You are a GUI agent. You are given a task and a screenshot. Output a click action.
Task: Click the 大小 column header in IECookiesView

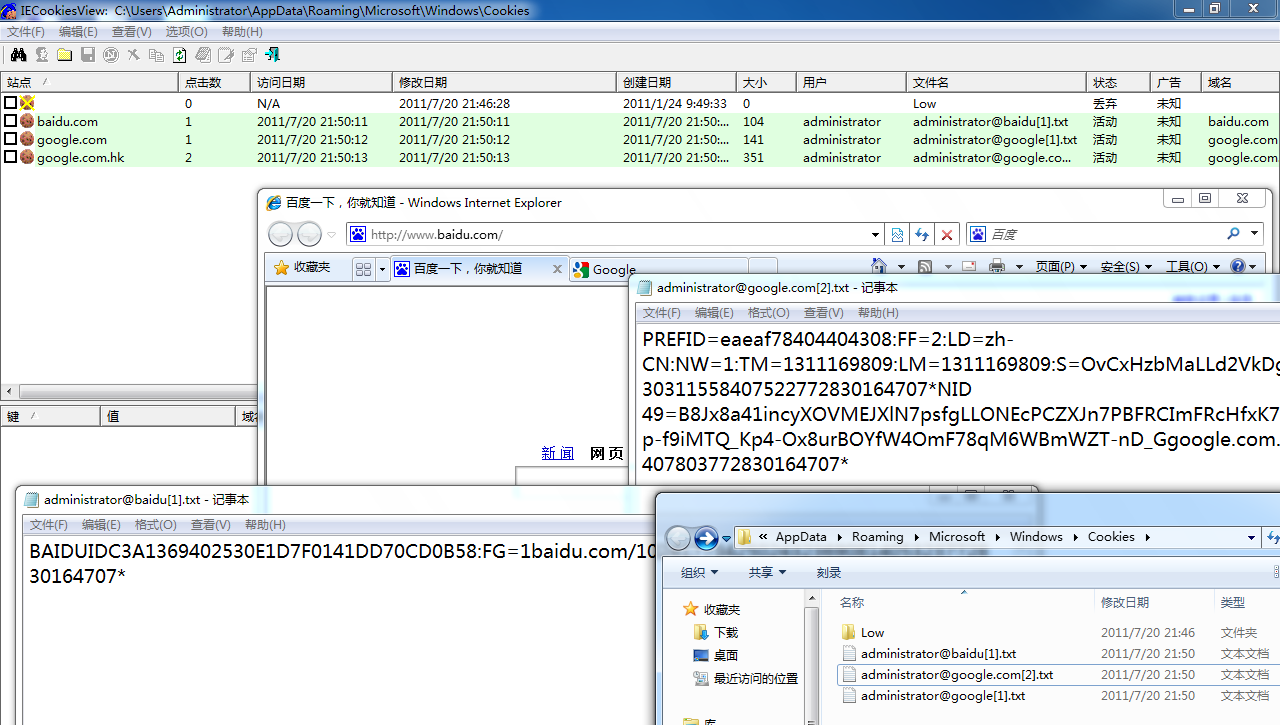[766, 82]
